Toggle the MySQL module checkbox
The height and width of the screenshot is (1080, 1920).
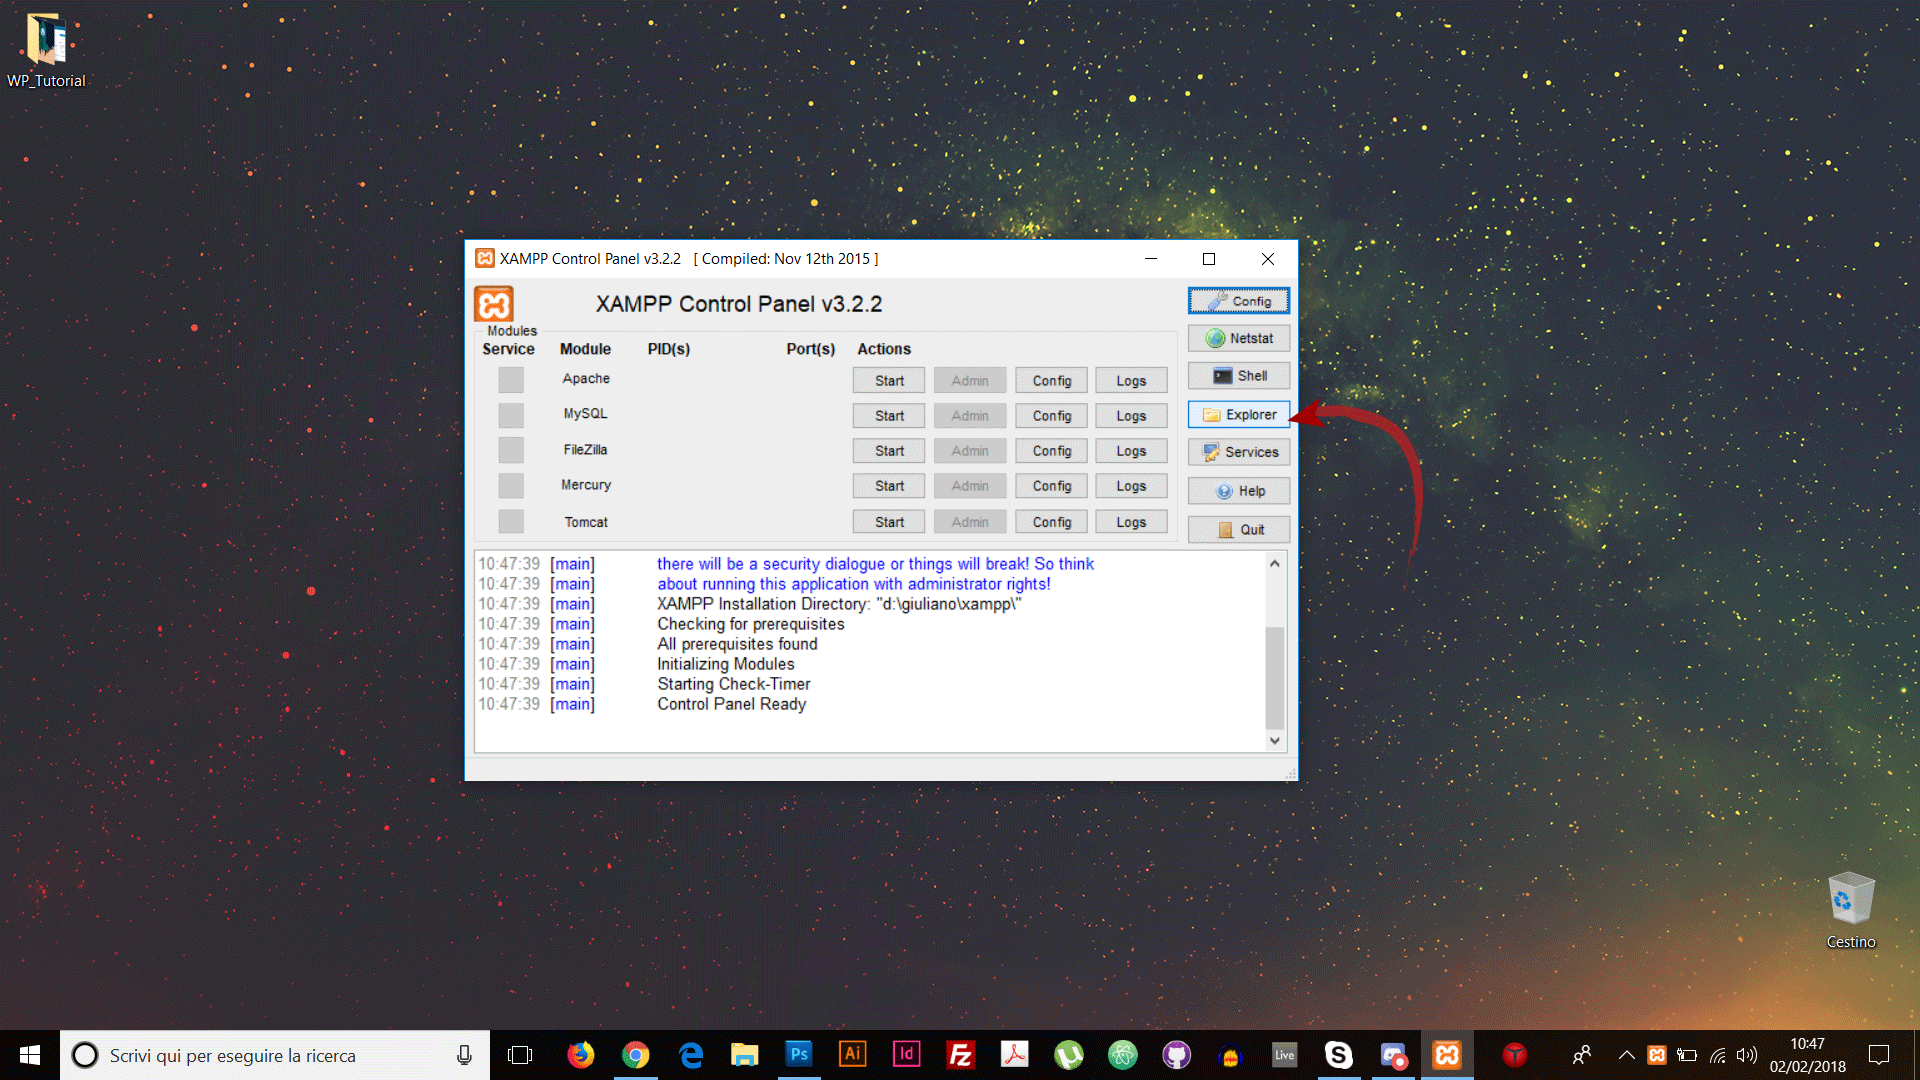[x=510, y=414]
